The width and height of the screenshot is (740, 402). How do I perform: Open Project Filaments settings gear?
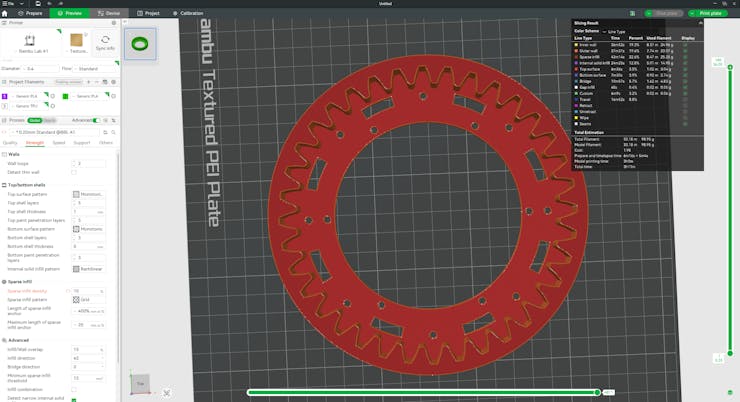114,82
